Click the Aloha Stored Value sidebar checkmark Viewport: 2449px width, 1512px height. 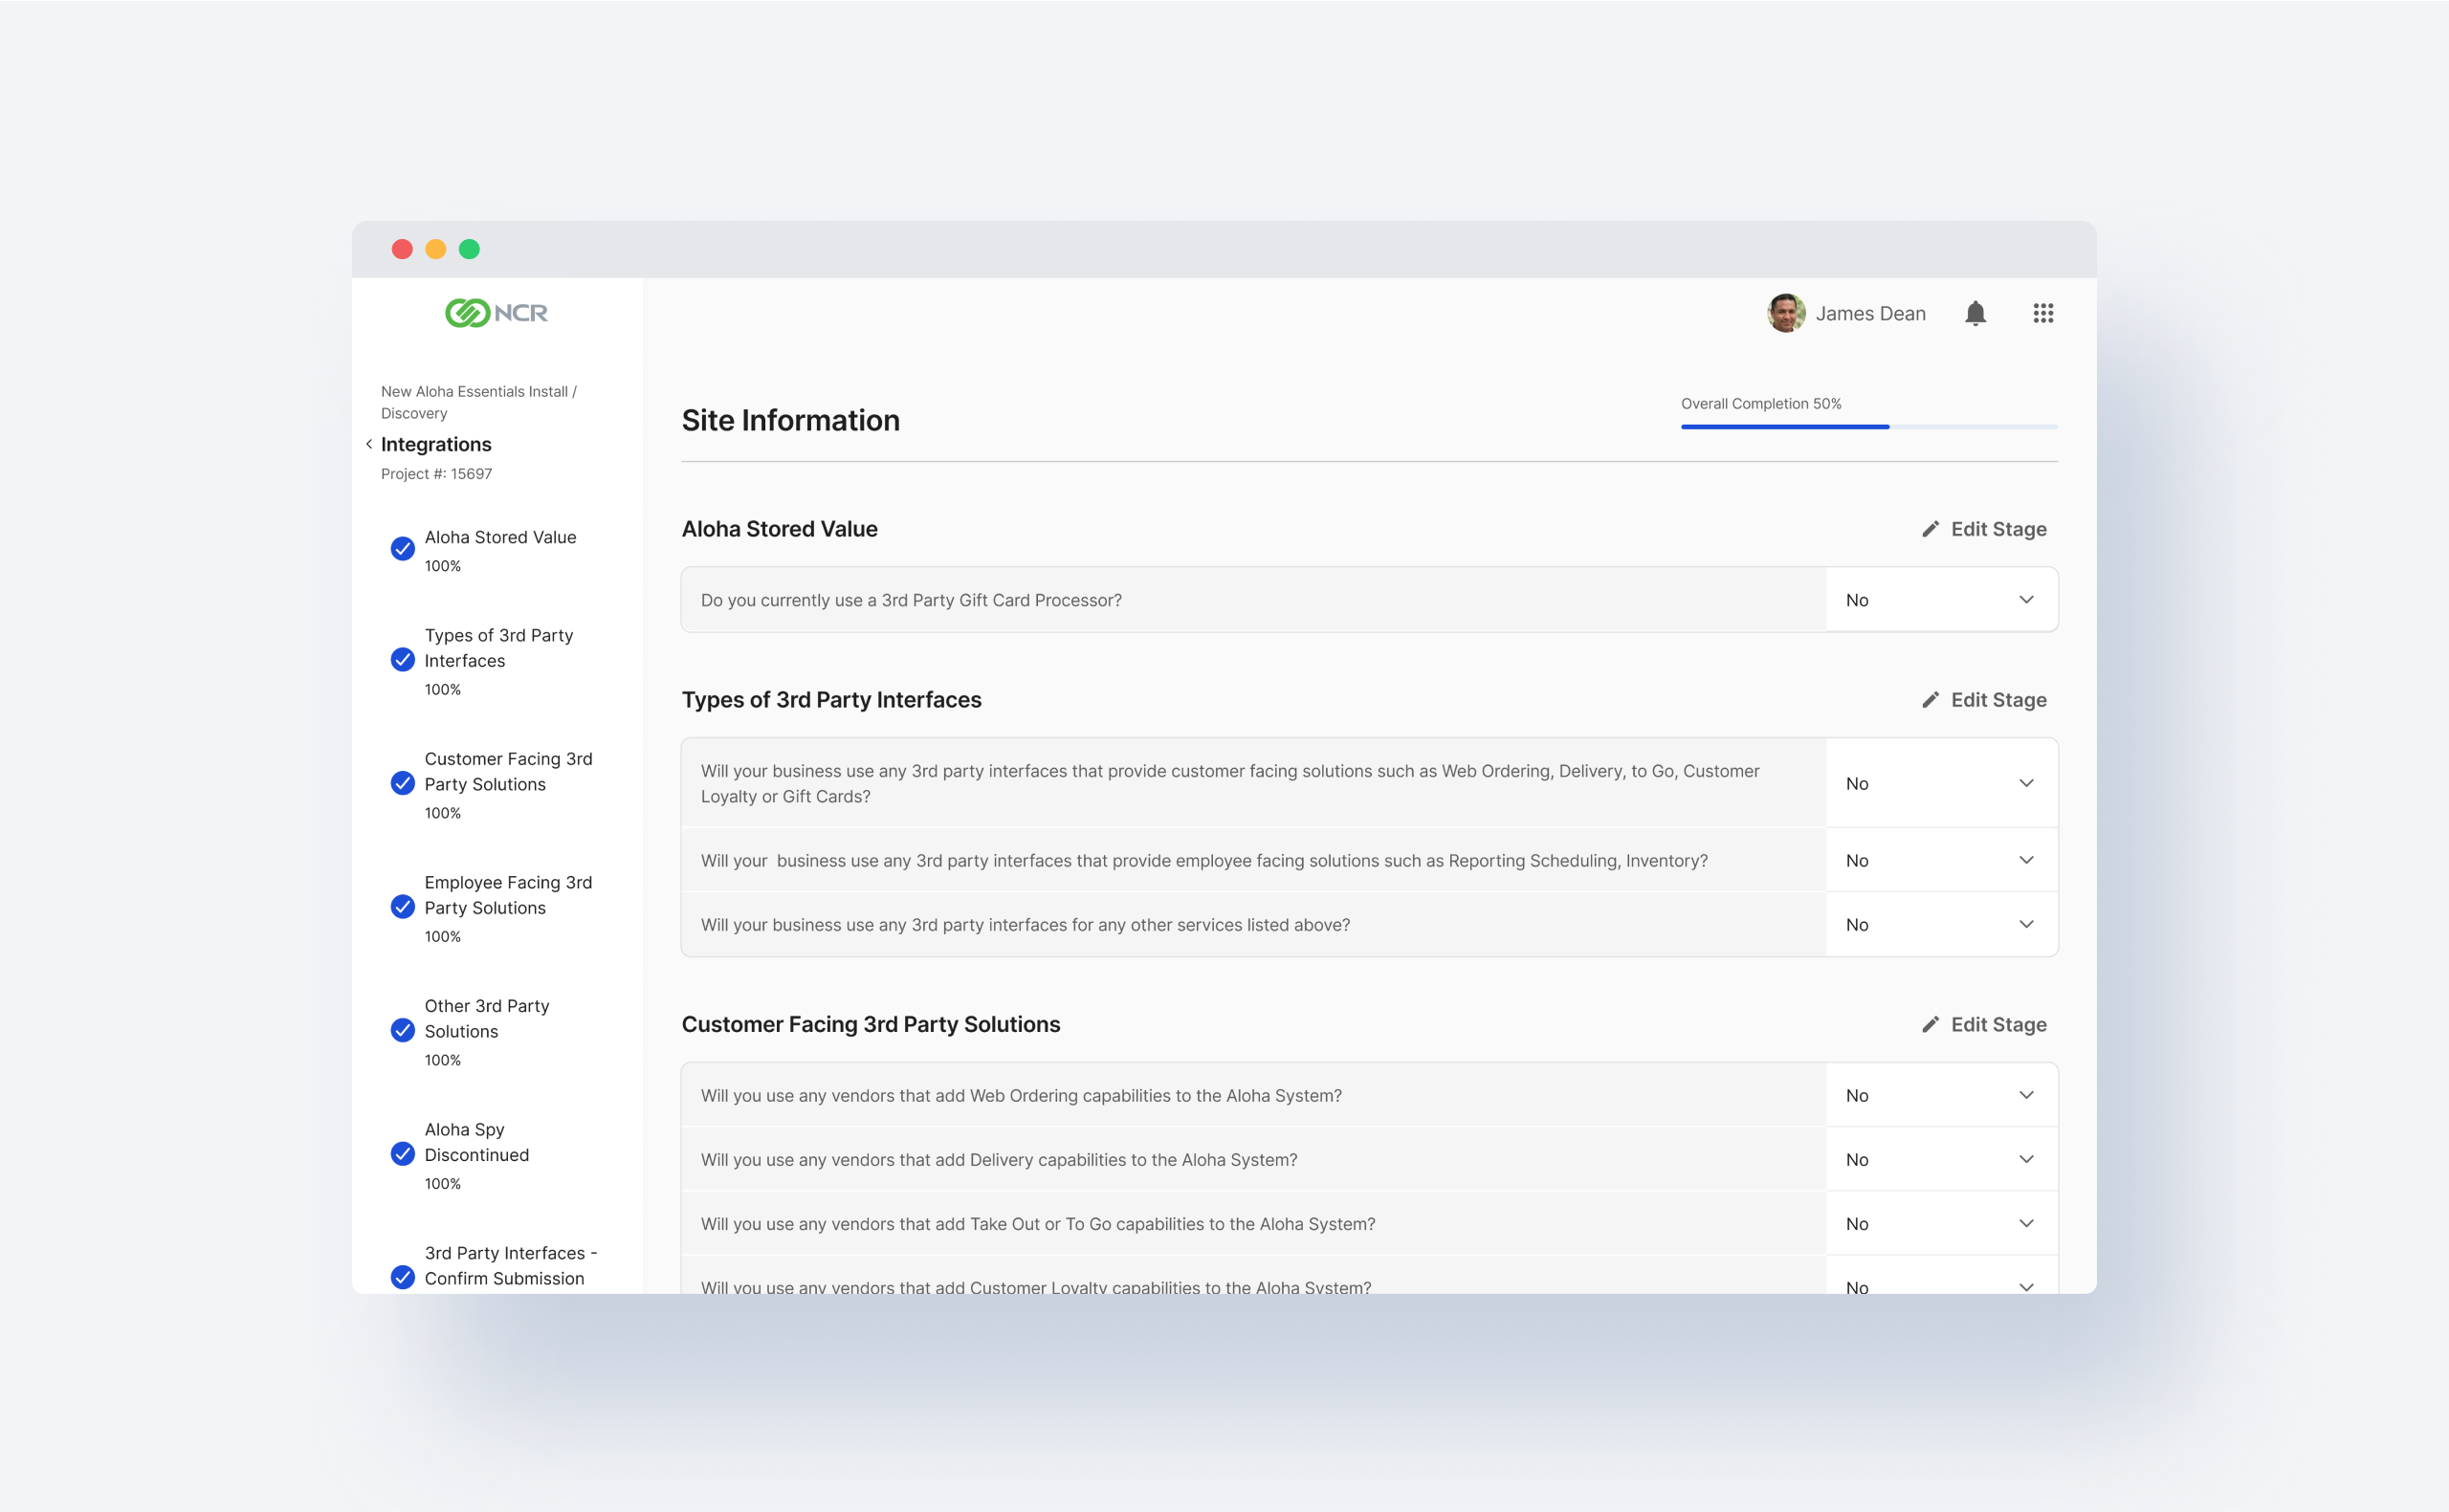[x=403, y=548]
